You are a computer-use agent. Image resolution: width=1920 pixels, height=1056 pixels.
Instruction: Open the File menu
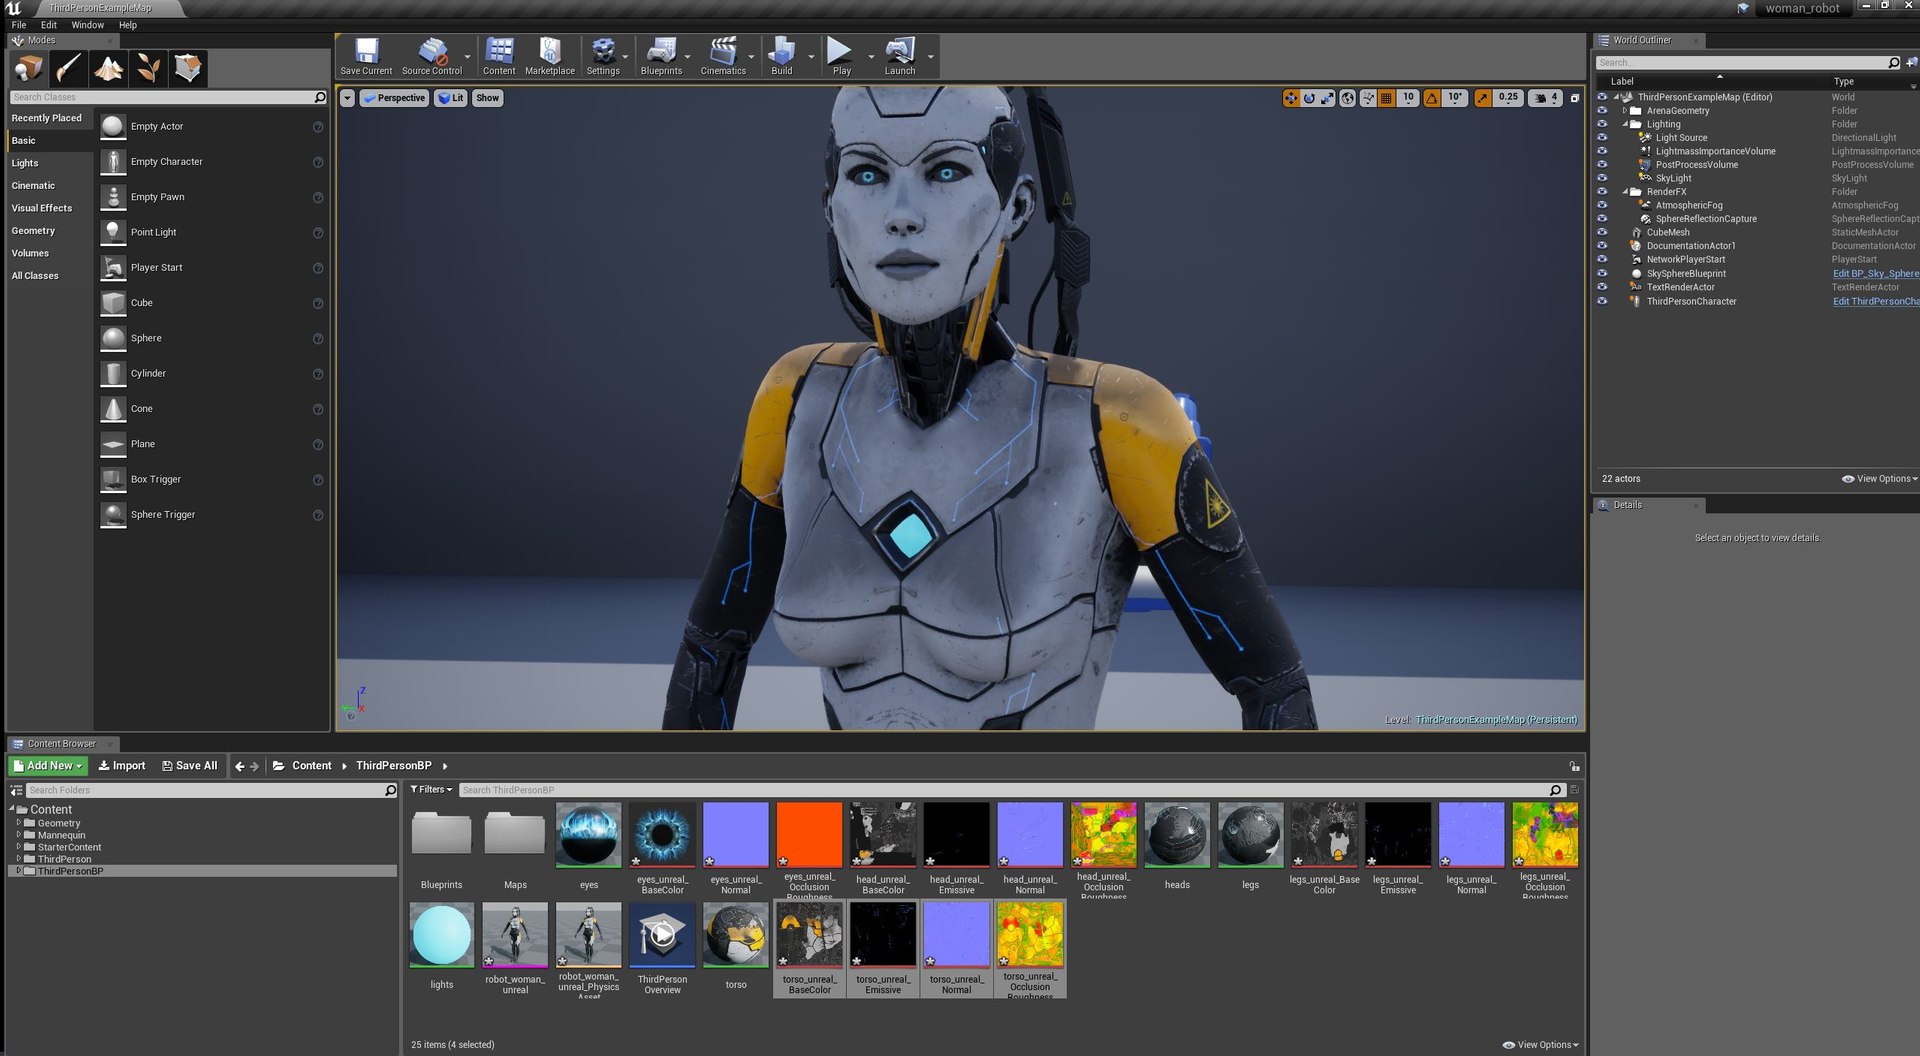click(x=19, y=25)
